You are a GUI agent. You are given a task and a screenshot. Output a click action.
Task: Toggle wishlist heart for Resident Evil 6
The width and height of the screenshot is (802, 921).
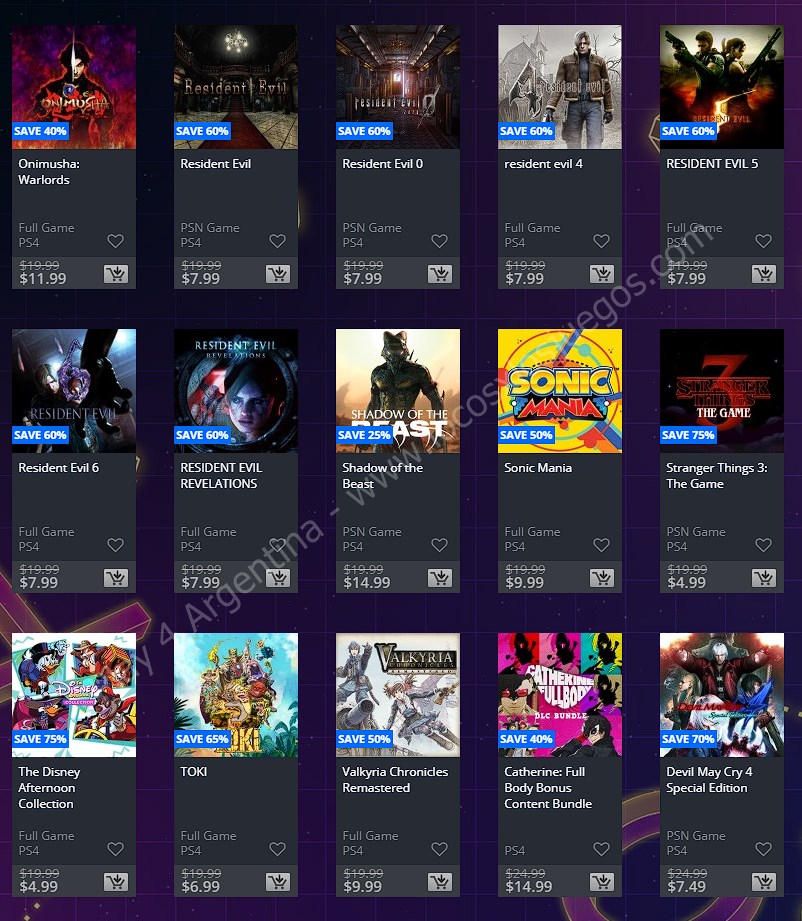[x=115, y=545]
